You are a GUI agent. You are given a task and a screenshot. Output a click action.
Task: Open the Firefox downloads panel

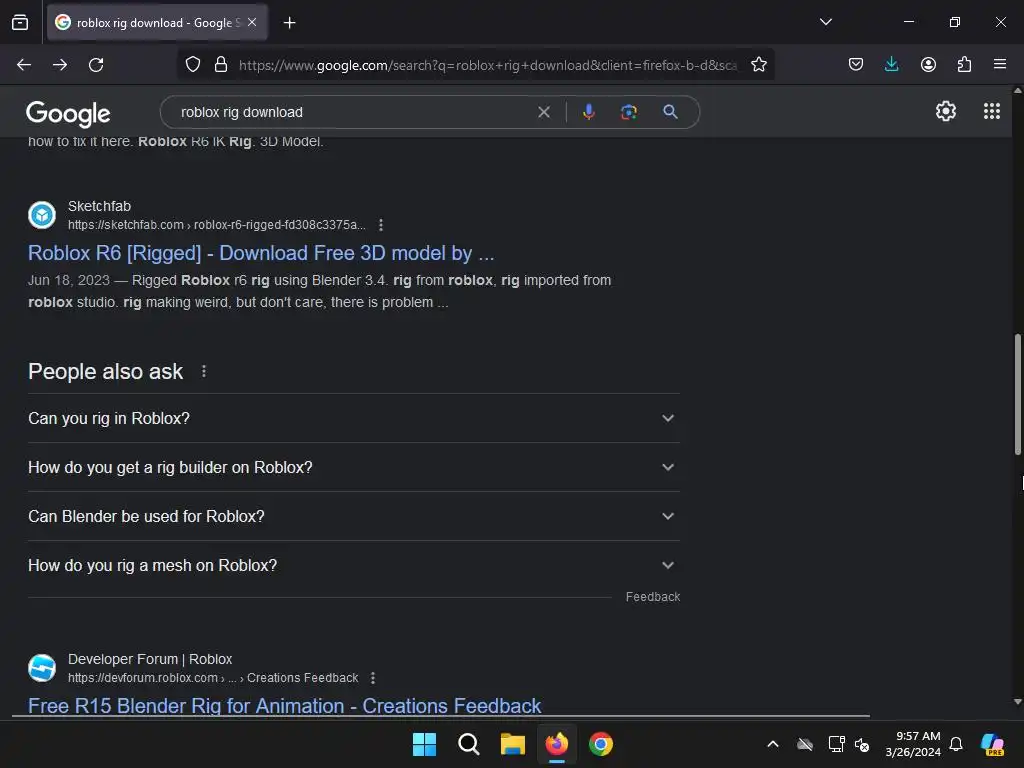891,65
